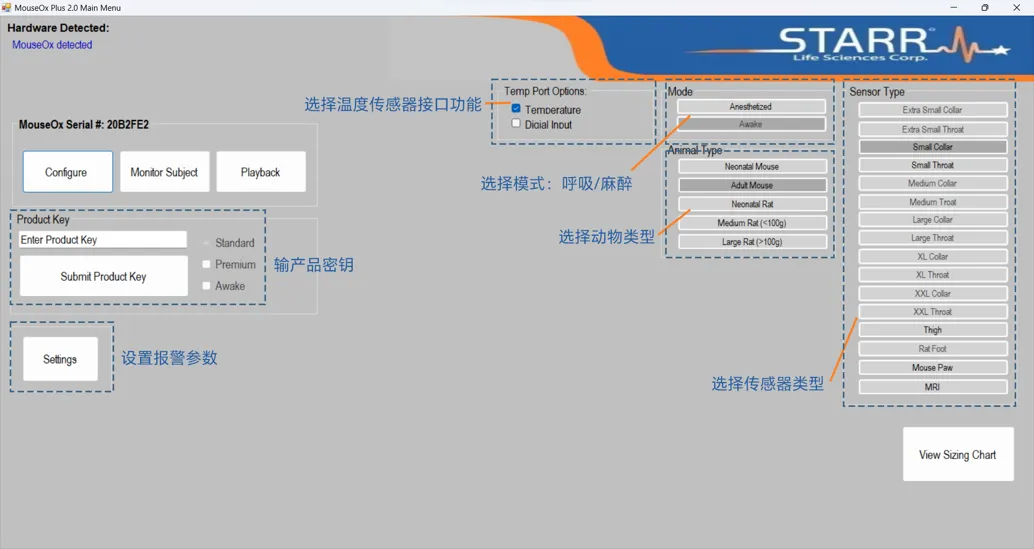Click Submit Product Key
This screenshot has width=1034, height=549.
click(104, 276)
